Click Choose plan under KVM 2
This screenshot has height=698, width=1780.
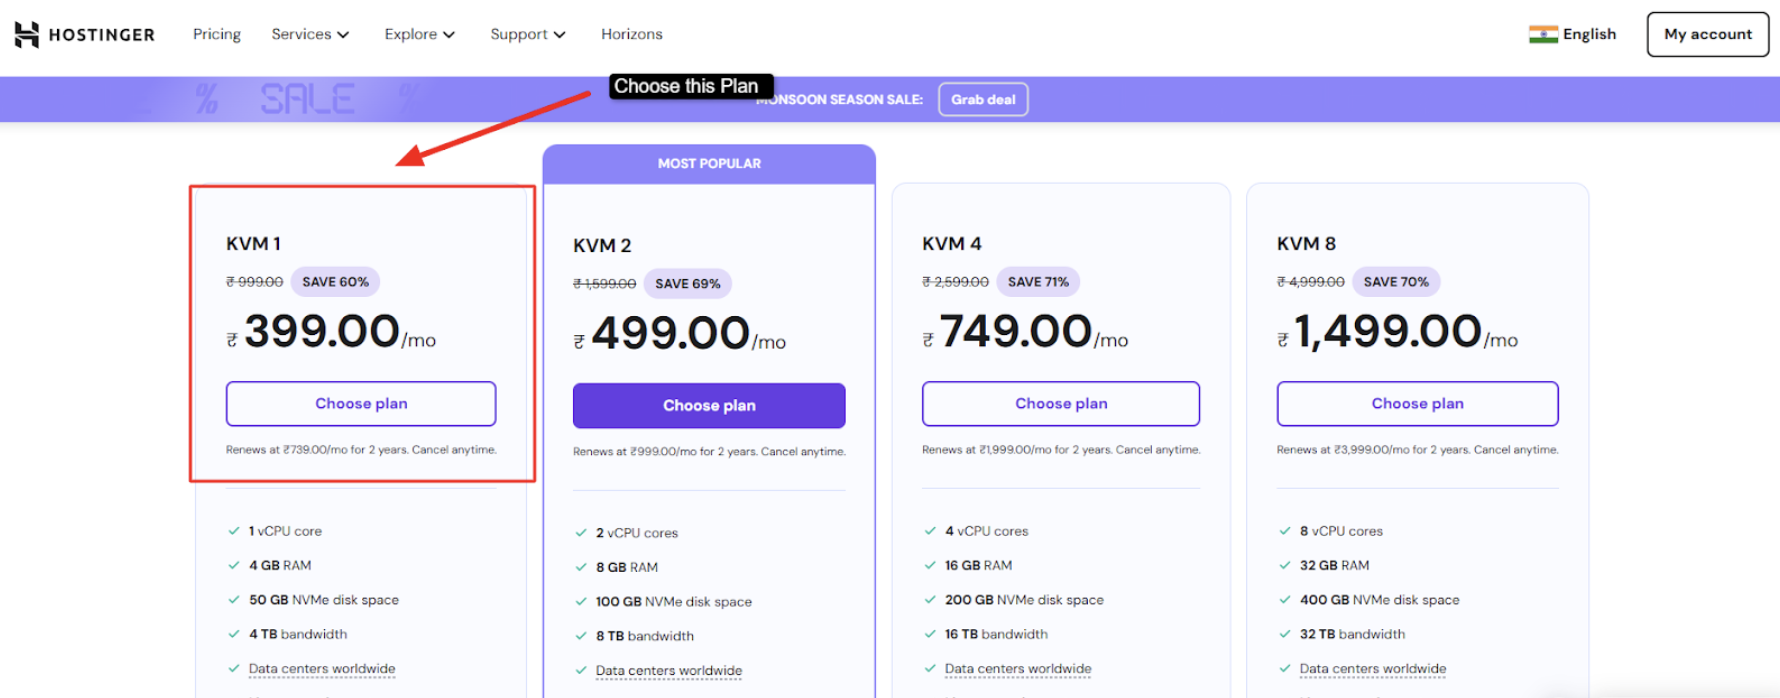tap(708, 405)
